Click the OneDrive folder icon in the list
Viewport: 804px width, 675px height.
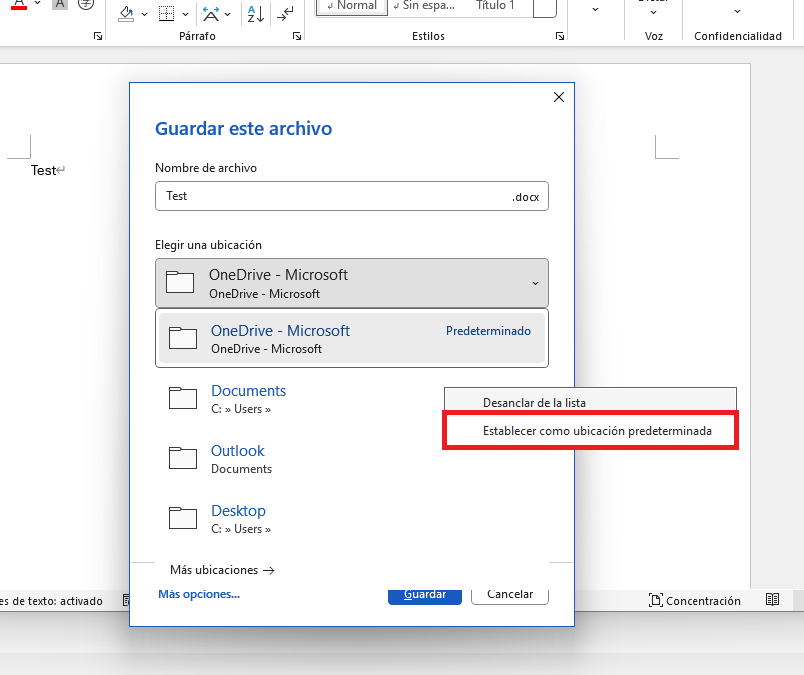pos(183,338)
